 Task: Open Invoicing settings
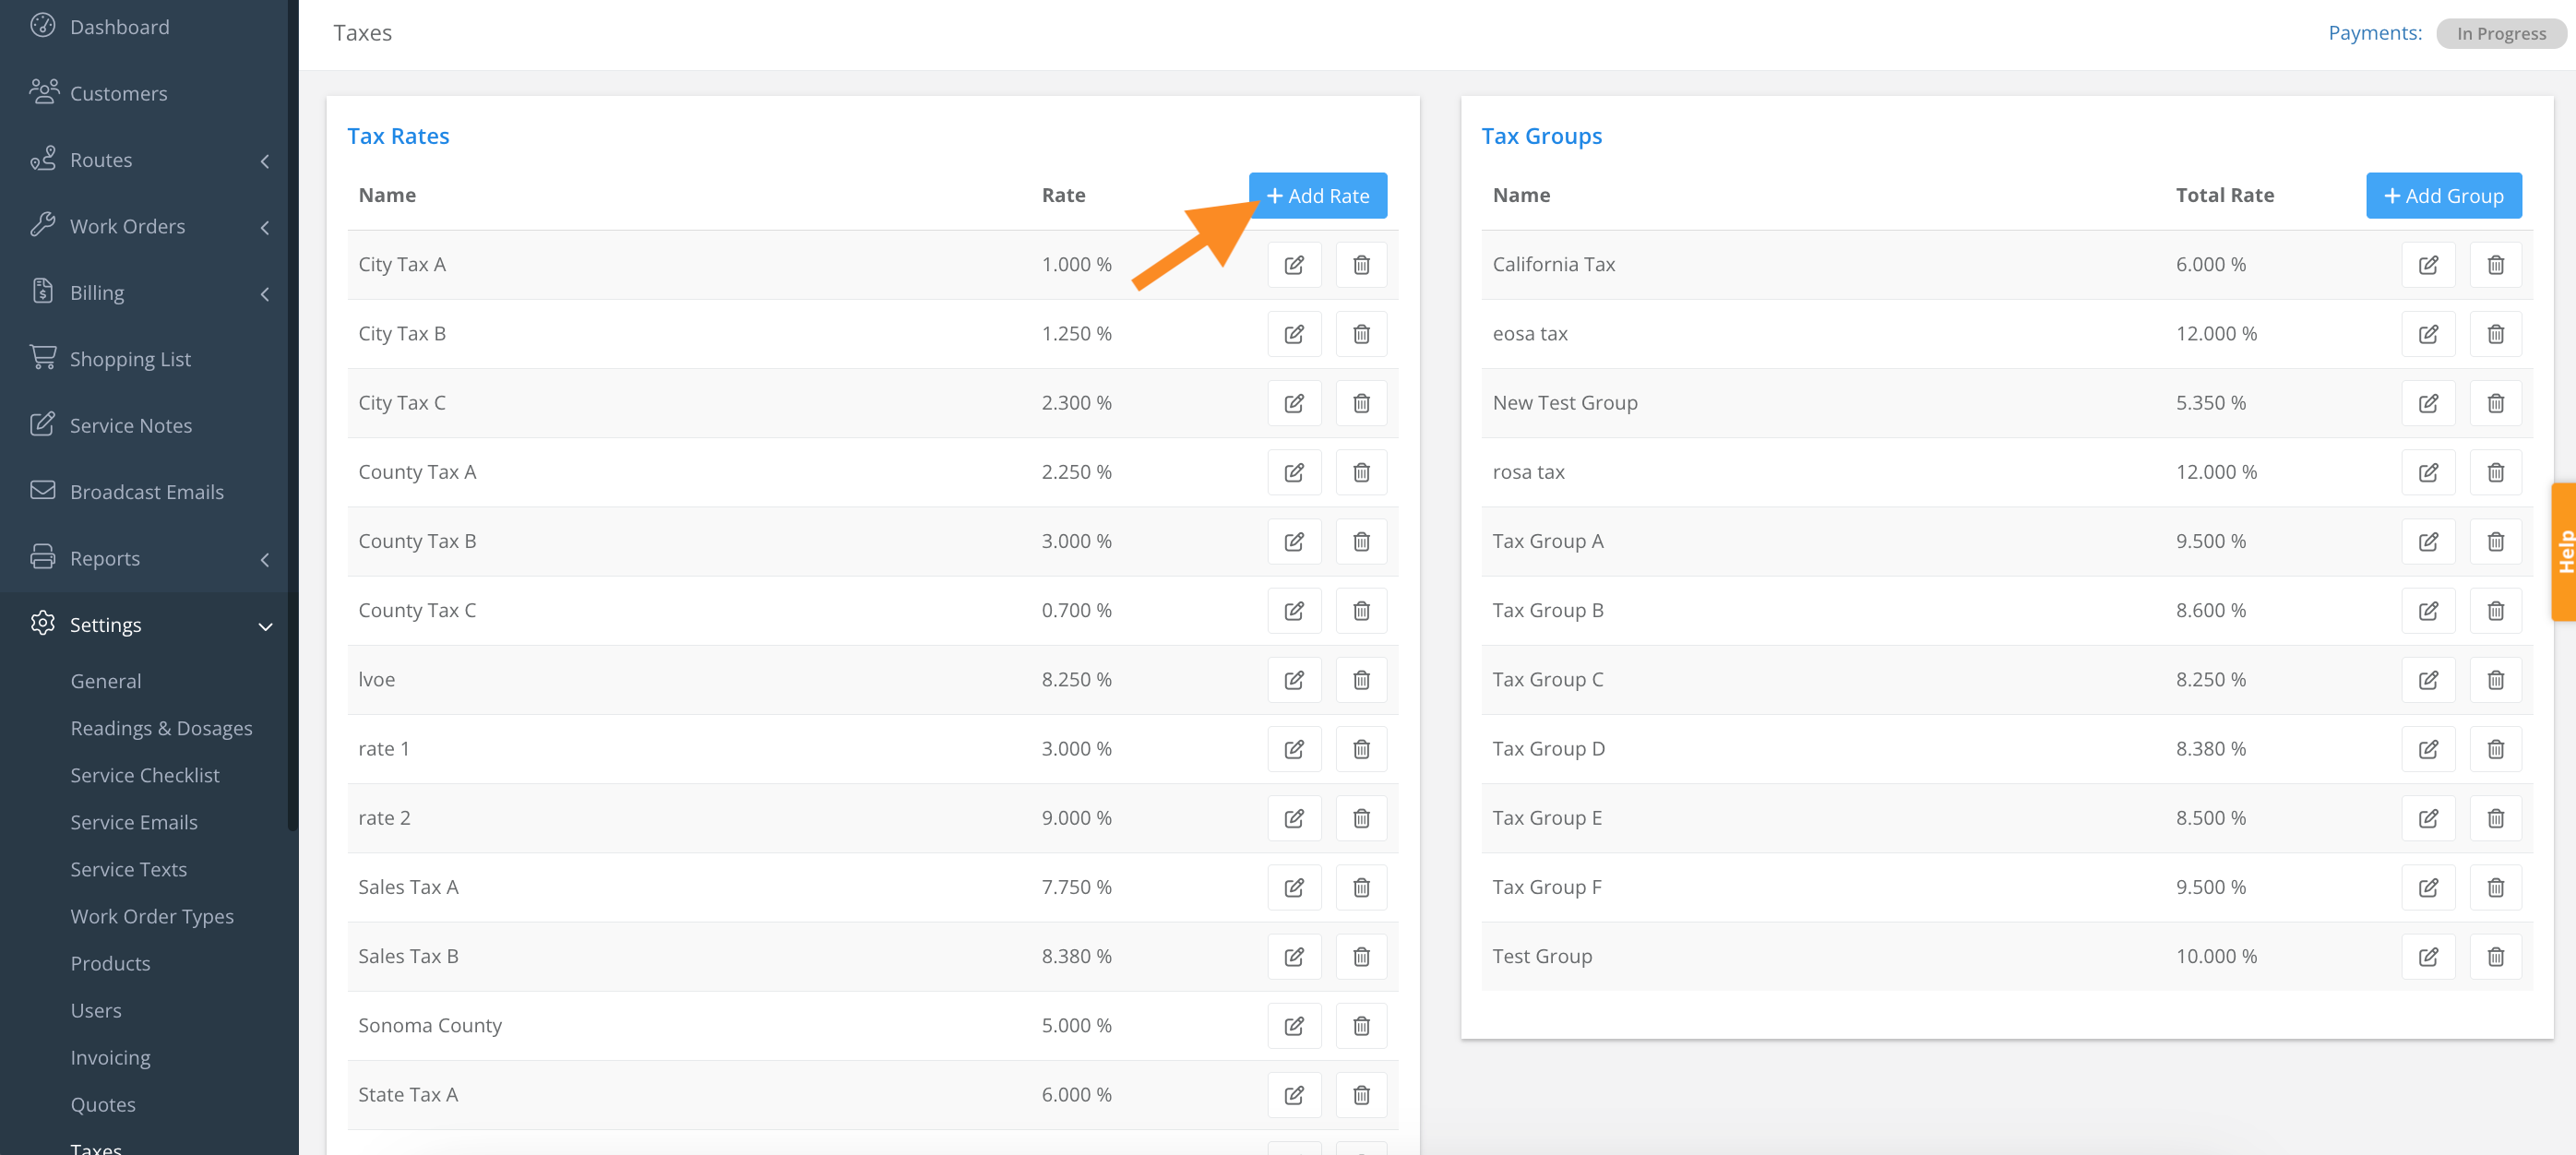point(111,1057)
